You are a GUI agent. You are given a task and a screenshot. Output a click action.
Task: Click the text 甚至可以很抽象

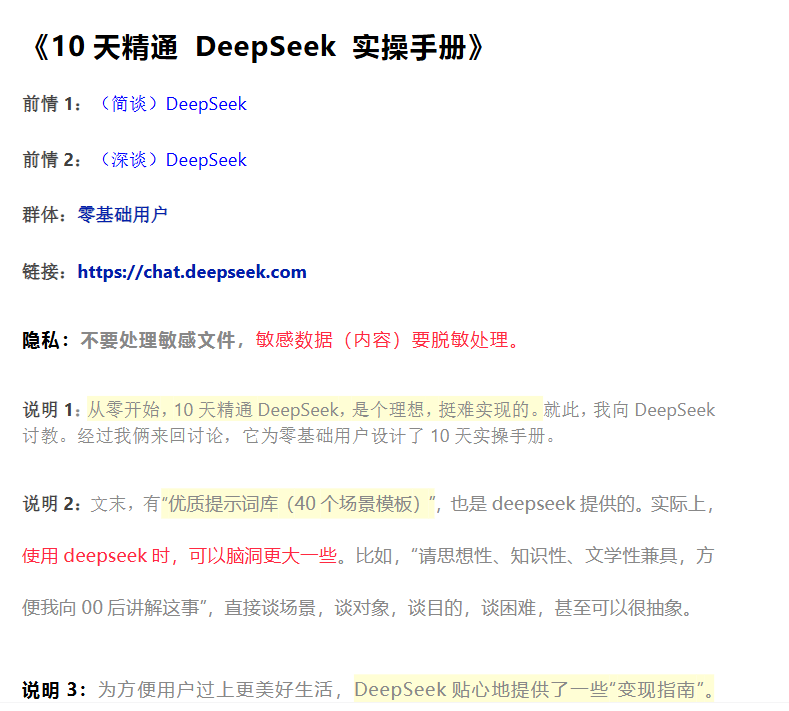pos(618,608)
